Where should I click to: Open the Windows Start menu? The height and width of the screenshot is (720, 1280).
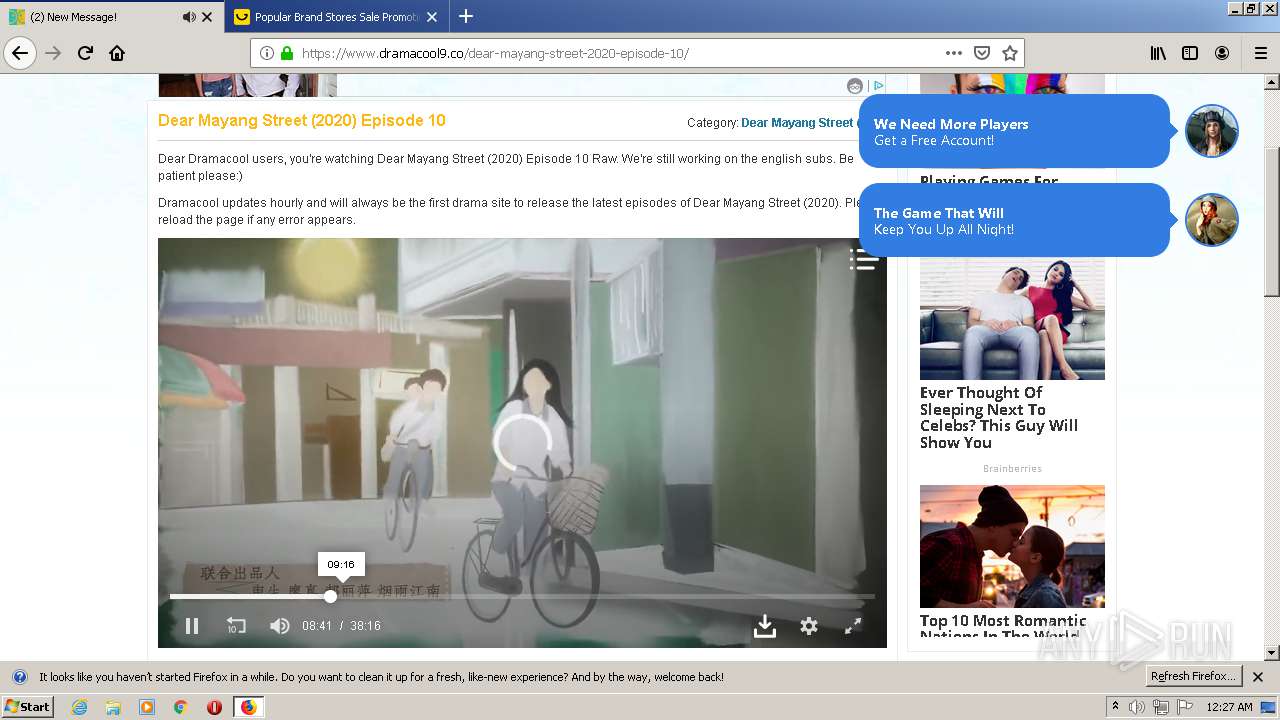coord(27,707)
